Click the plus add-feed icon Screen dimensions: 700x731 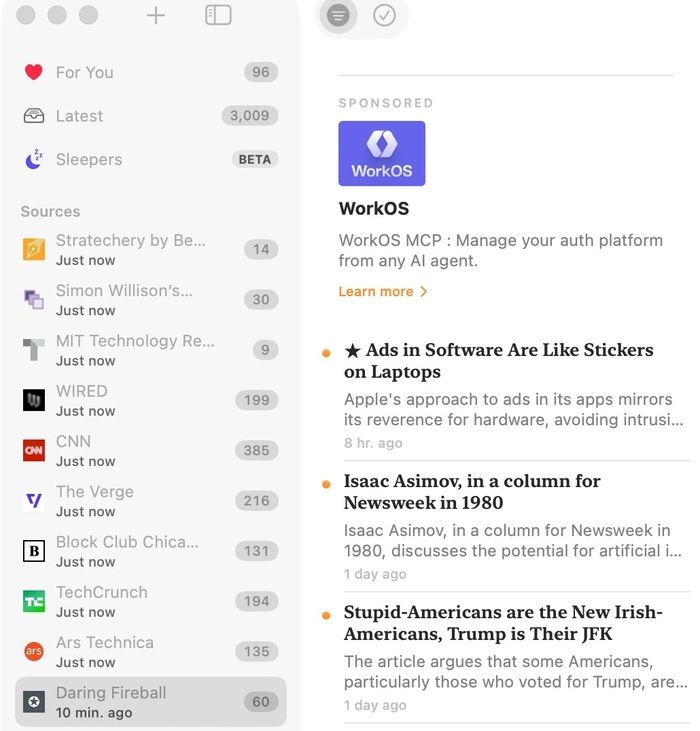156,15
